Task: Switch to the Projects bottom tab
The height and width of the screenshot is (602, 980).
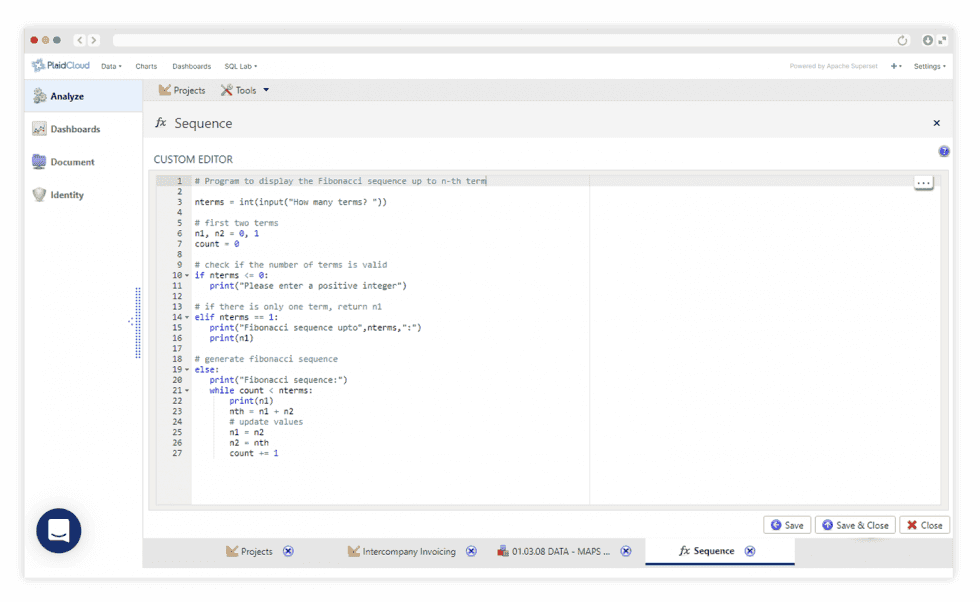Action: 249,551
